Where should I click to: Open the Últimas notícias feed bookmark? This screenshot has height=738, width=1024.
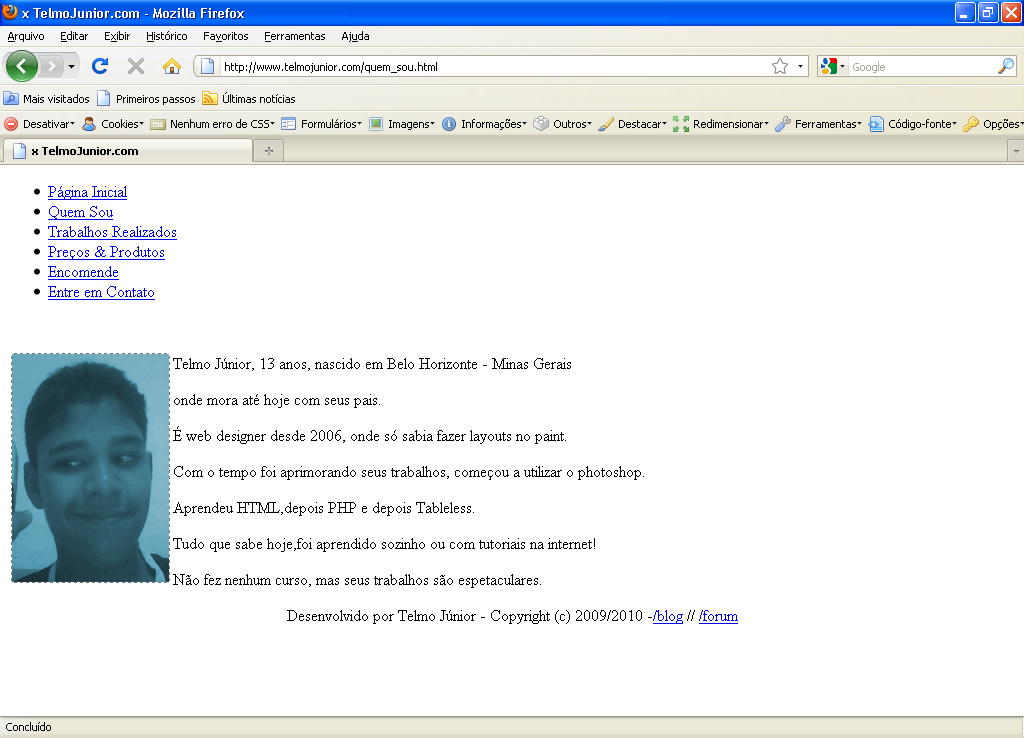click(249, 99)
